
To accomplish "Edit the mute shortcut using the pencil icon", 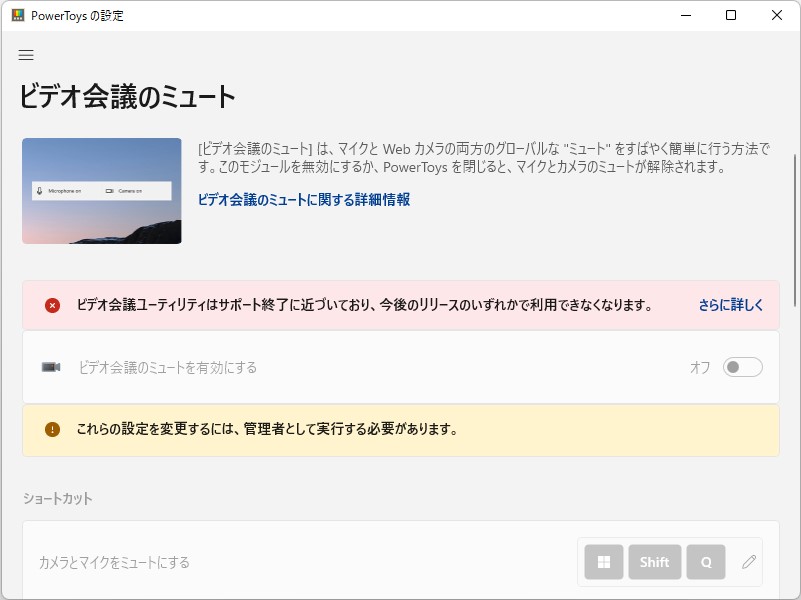I will tap(748, 562).
